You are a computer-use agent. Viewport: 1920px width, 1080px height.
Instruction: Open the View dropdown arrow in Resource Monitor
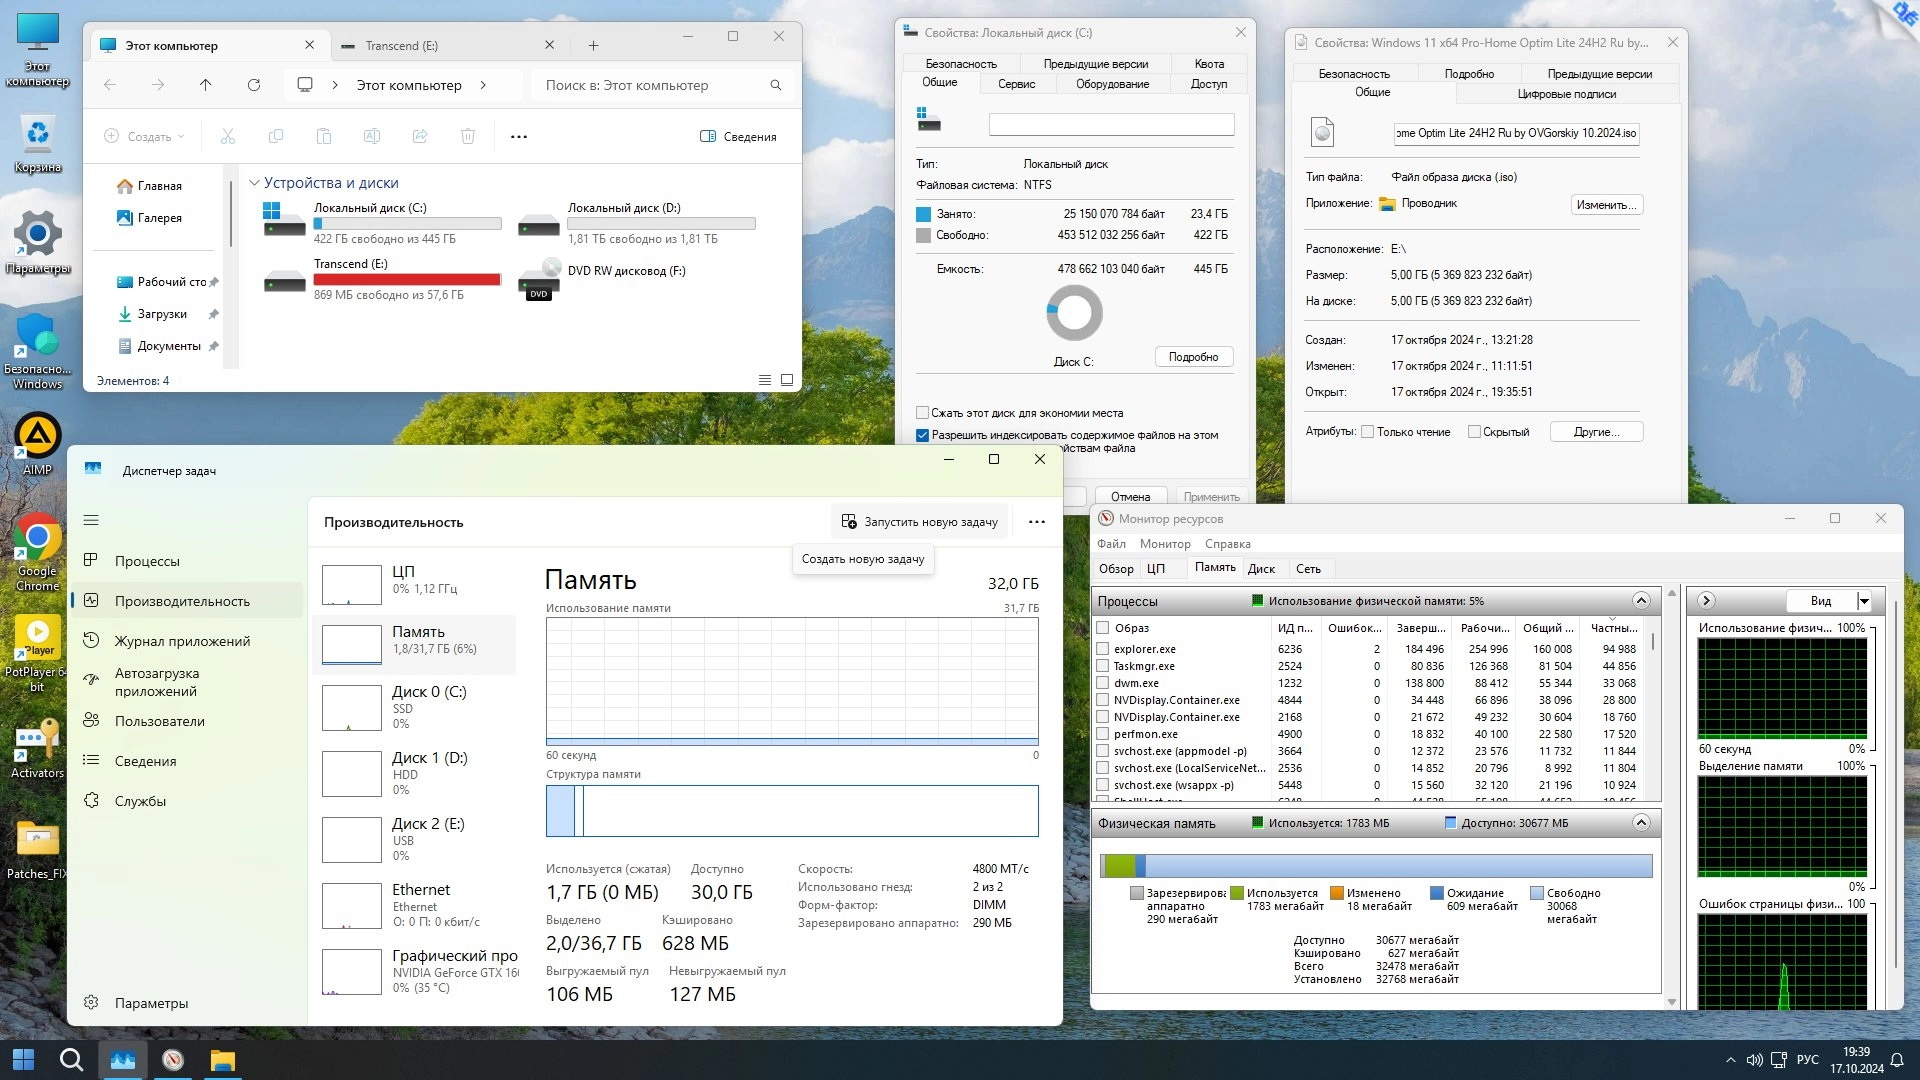point(1864,601)
